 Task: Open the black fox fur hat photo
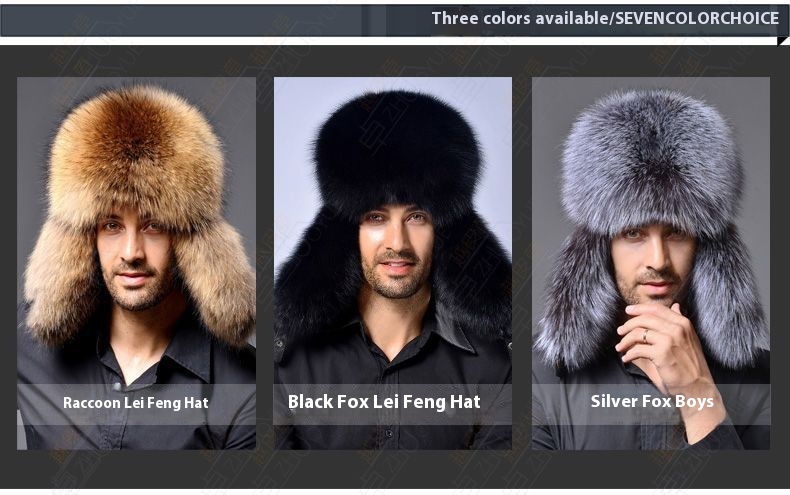pos(392,263)
